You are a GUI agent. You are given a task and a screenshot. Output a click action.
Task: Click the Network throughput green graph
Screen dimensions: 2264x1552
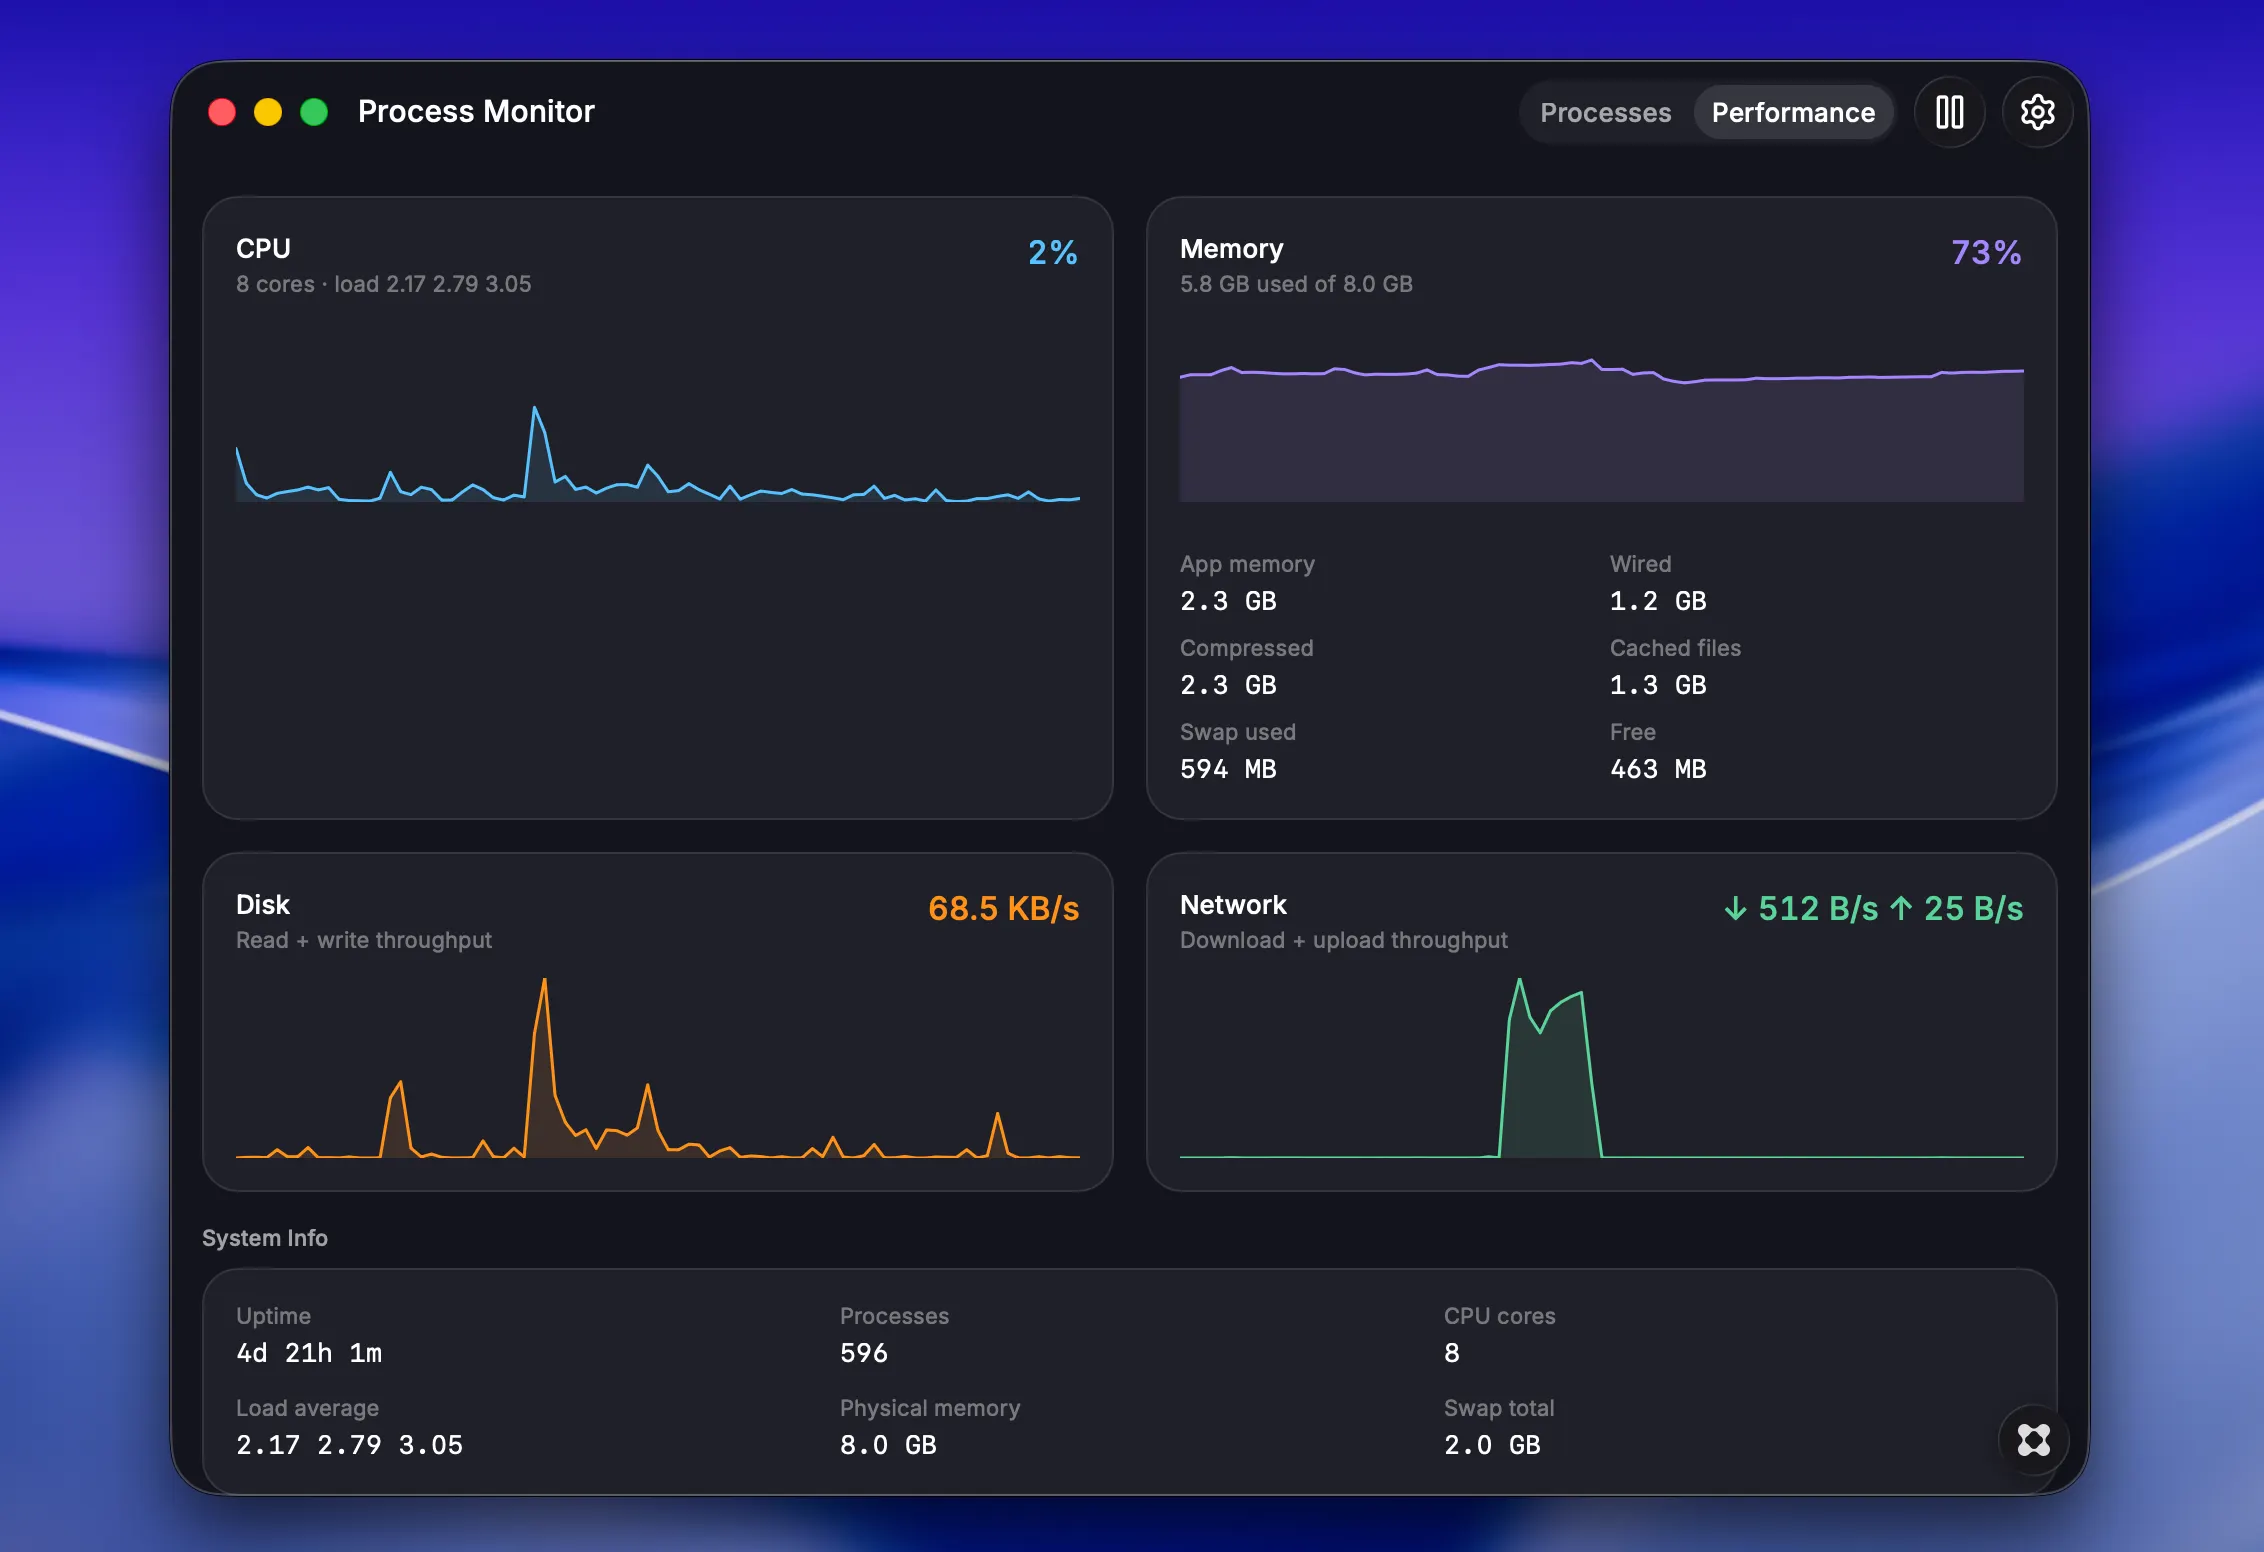[1602, 1068]
